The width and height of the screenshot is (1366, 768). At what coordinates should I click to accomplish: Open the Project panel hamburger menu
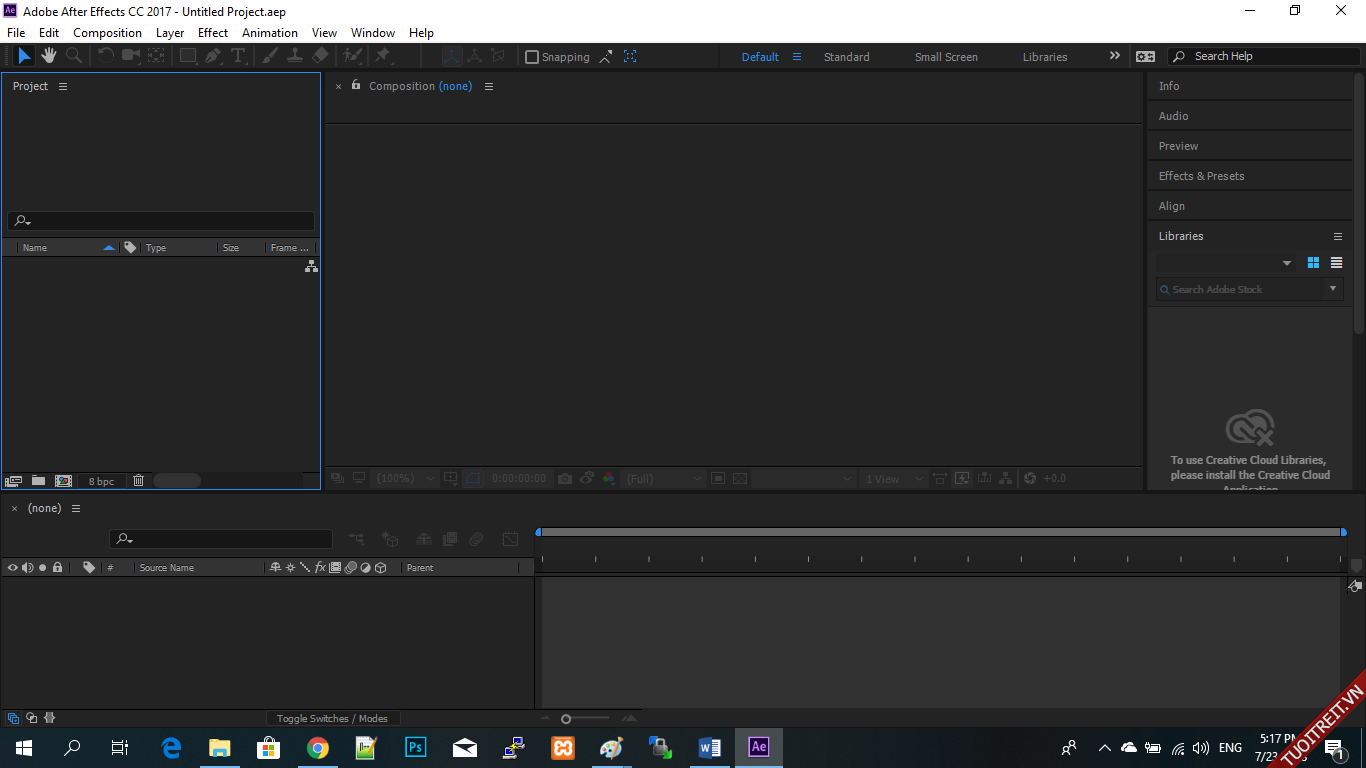pyautogui.click(x=63, y=87)
